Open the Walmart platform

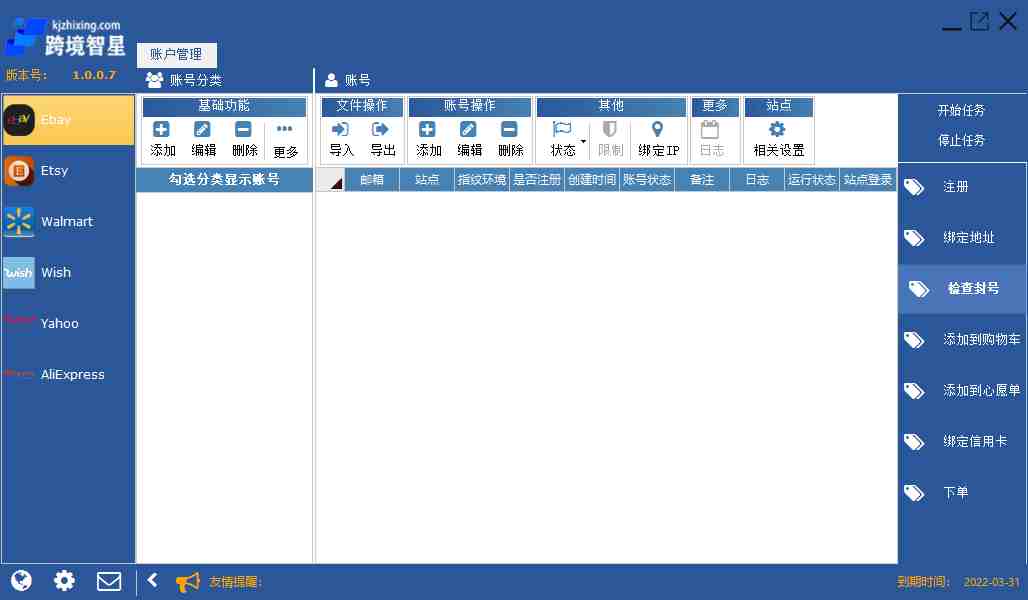(68, 222)
